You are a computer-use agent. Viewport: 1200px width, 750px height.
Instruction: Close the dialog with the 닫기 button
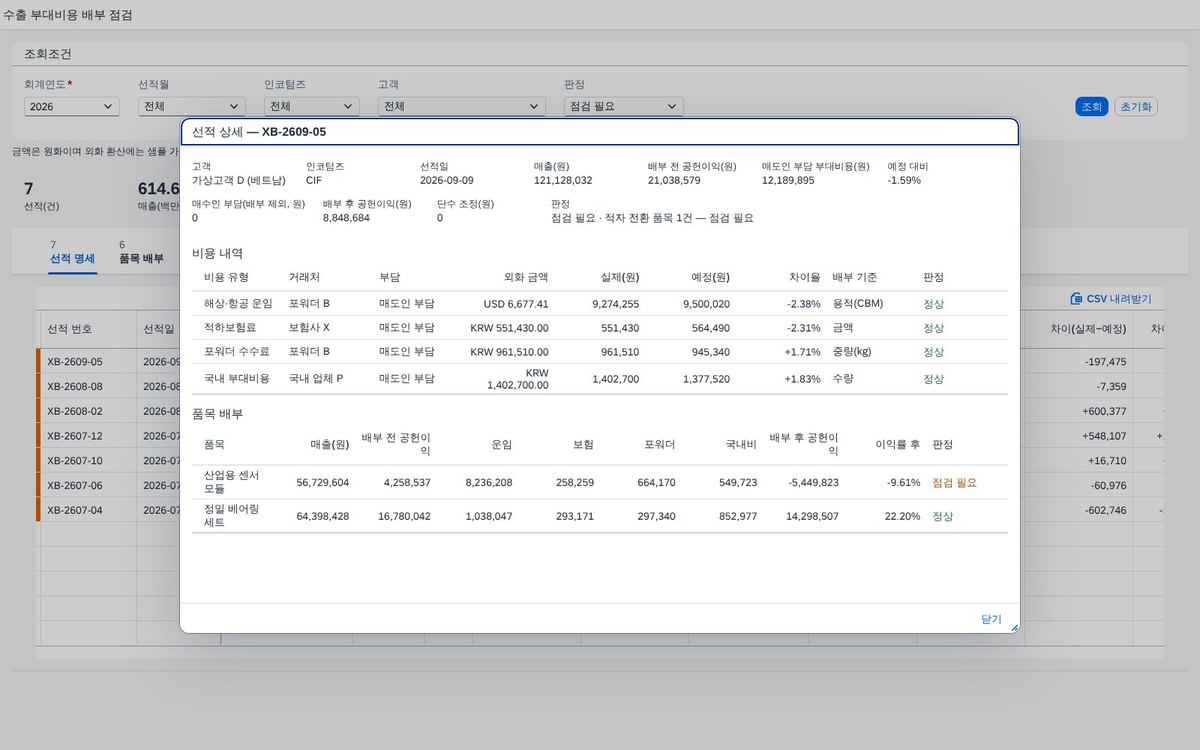click(x=991, y=619)
